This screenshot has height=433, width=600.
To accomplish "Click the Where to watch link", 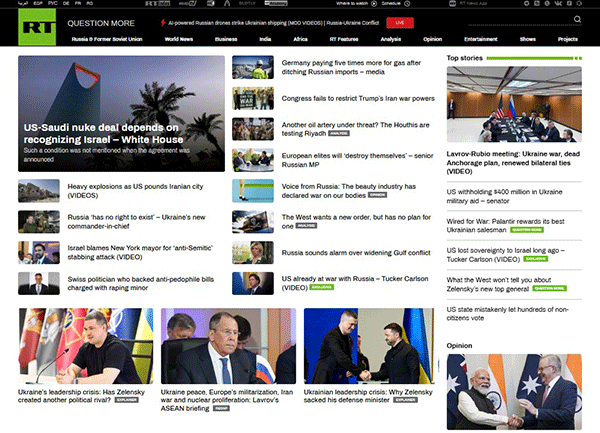I will [x=352, y=3].
